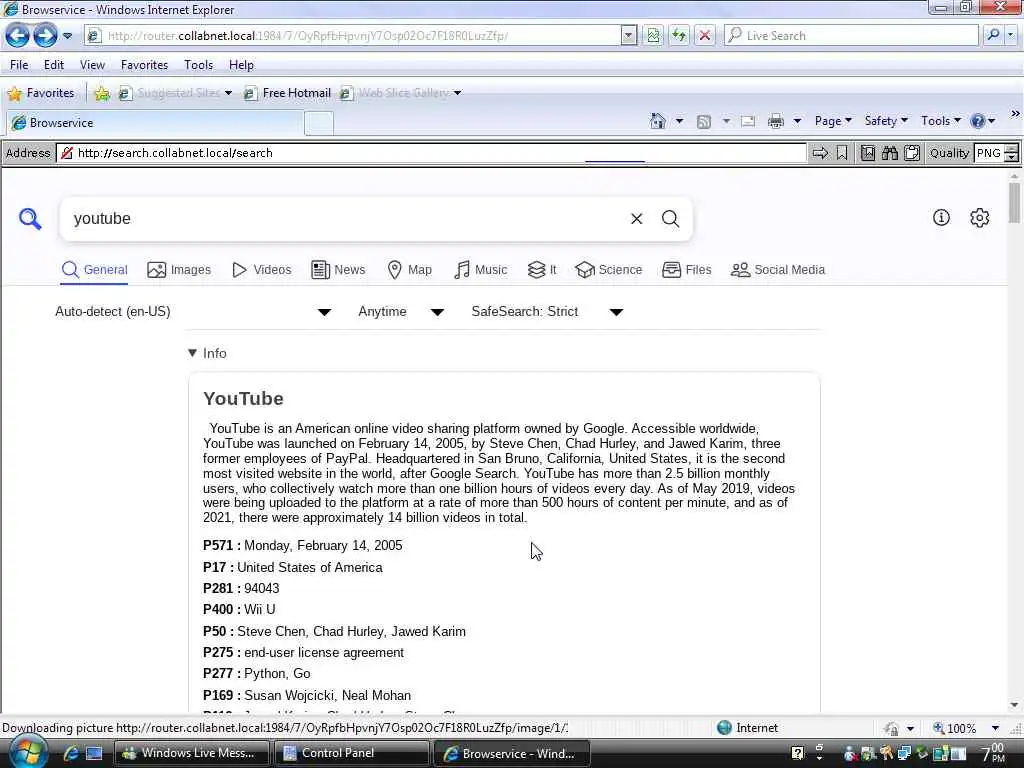The width and height of the screenshot is (1024, 768).
Task: Click the RSS Feeds icon
Action: (703, 121)
